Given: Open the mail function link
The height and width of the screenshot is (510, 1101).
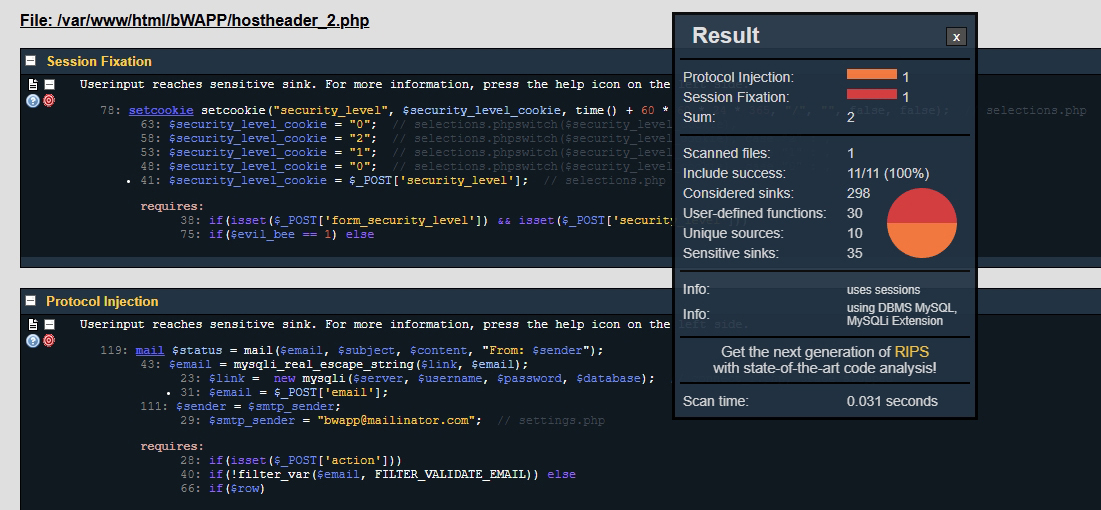Looking at the screenshot, I should click(149, 350).
